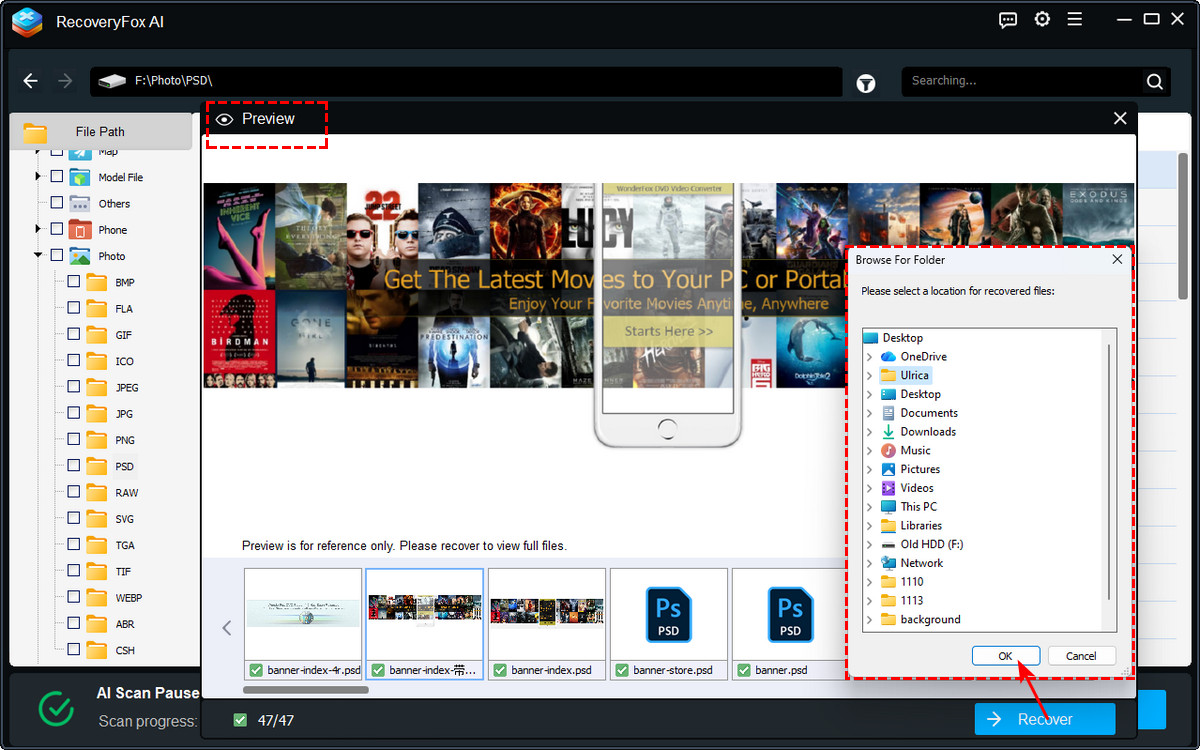
Task: Go back with the left arrow
Action: [31, 81]
